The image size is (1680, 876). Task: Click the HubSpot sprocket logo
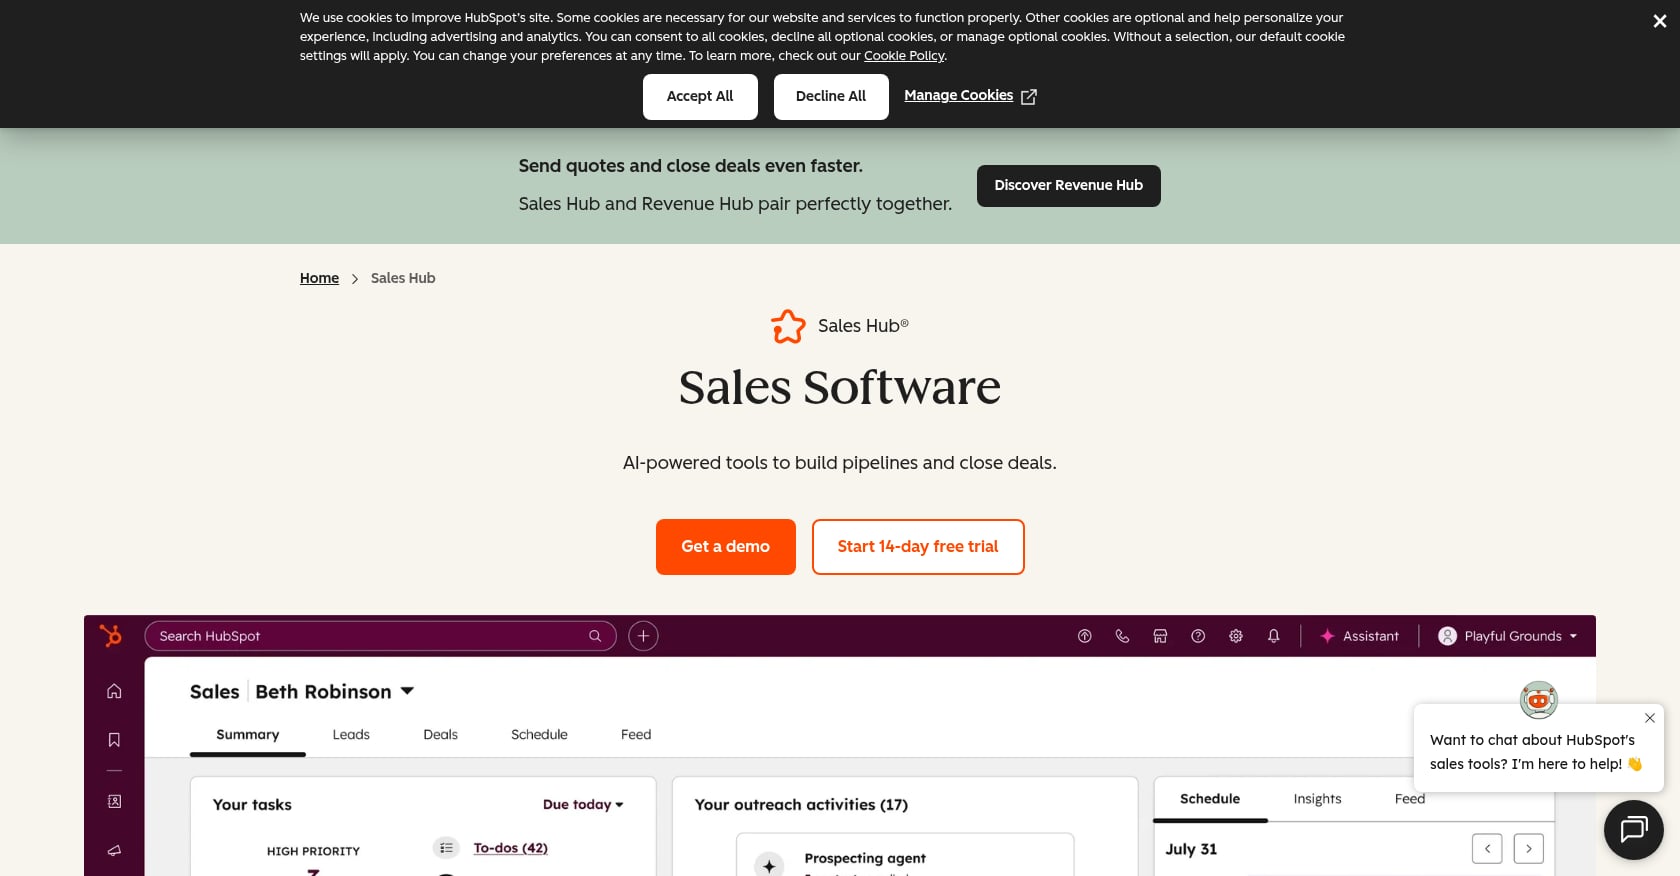point(111,635)
